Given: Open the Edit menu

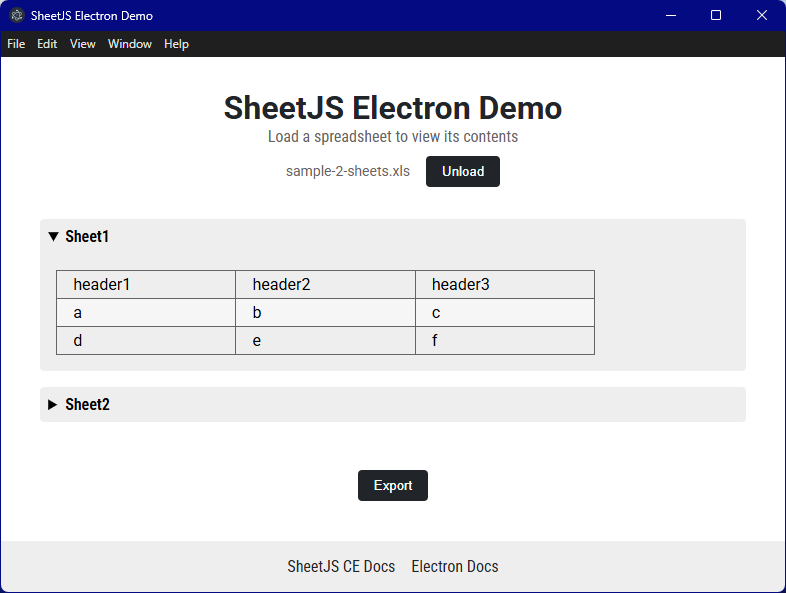Looking at the screenshot, I should [47, 44].
